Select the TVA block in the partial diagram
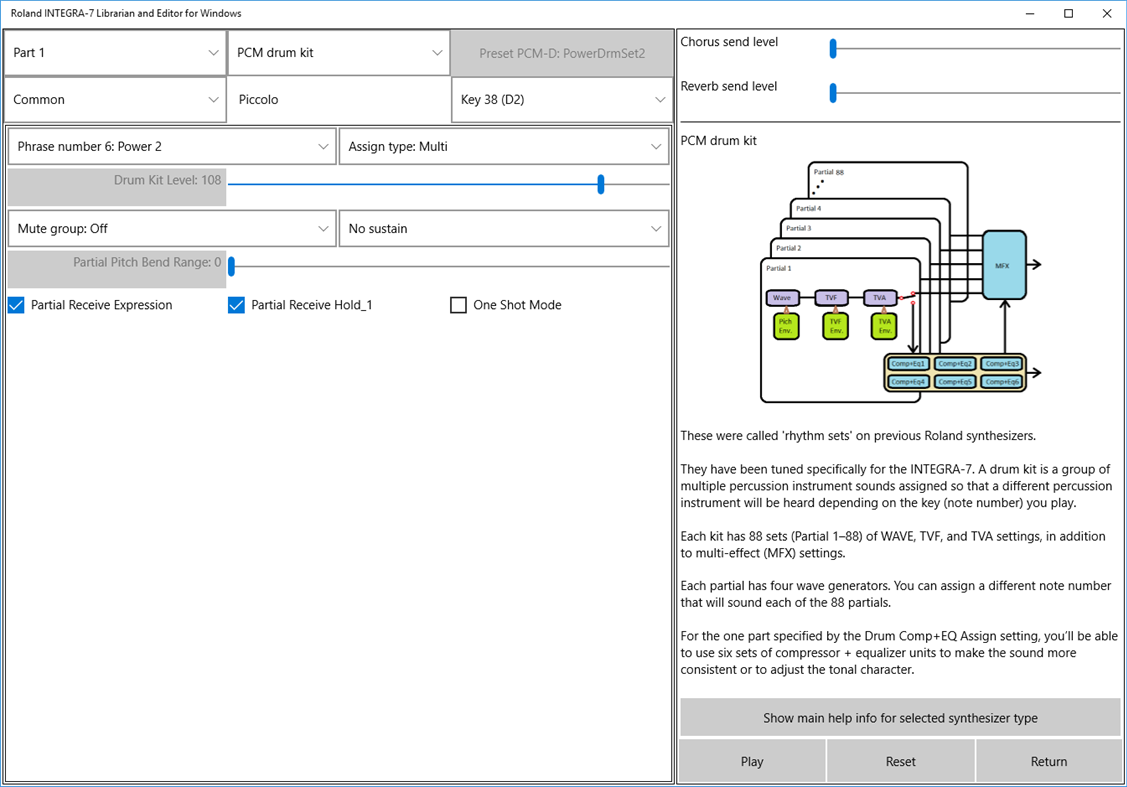Viewport: 1127px width, 787px height. point(880,298)
